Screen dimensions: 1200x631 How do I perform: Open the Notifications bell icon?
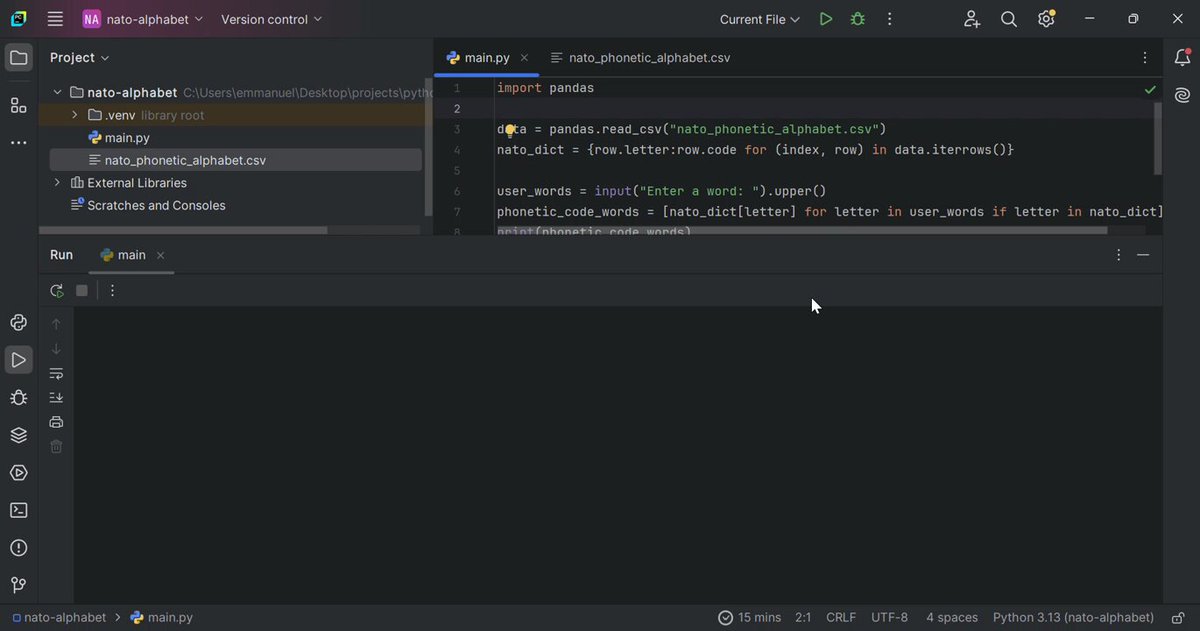1182,58
